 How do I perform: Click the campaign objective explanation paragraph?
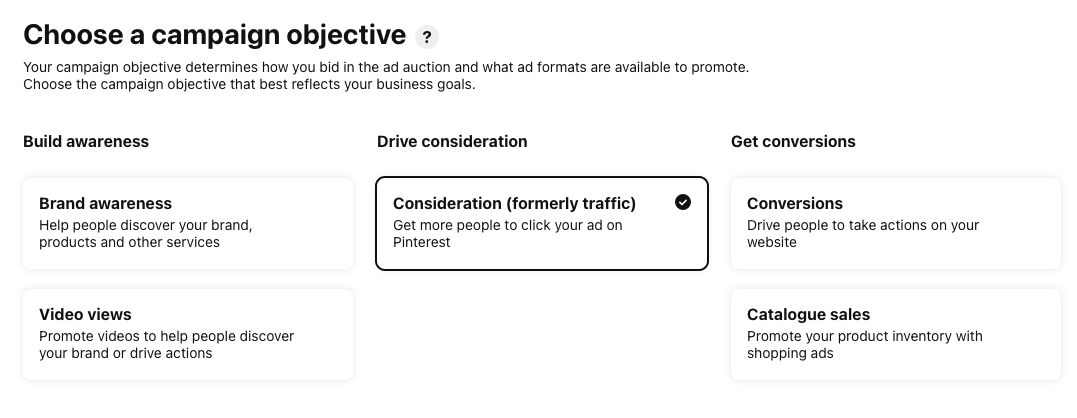click(x=386, y=76)
